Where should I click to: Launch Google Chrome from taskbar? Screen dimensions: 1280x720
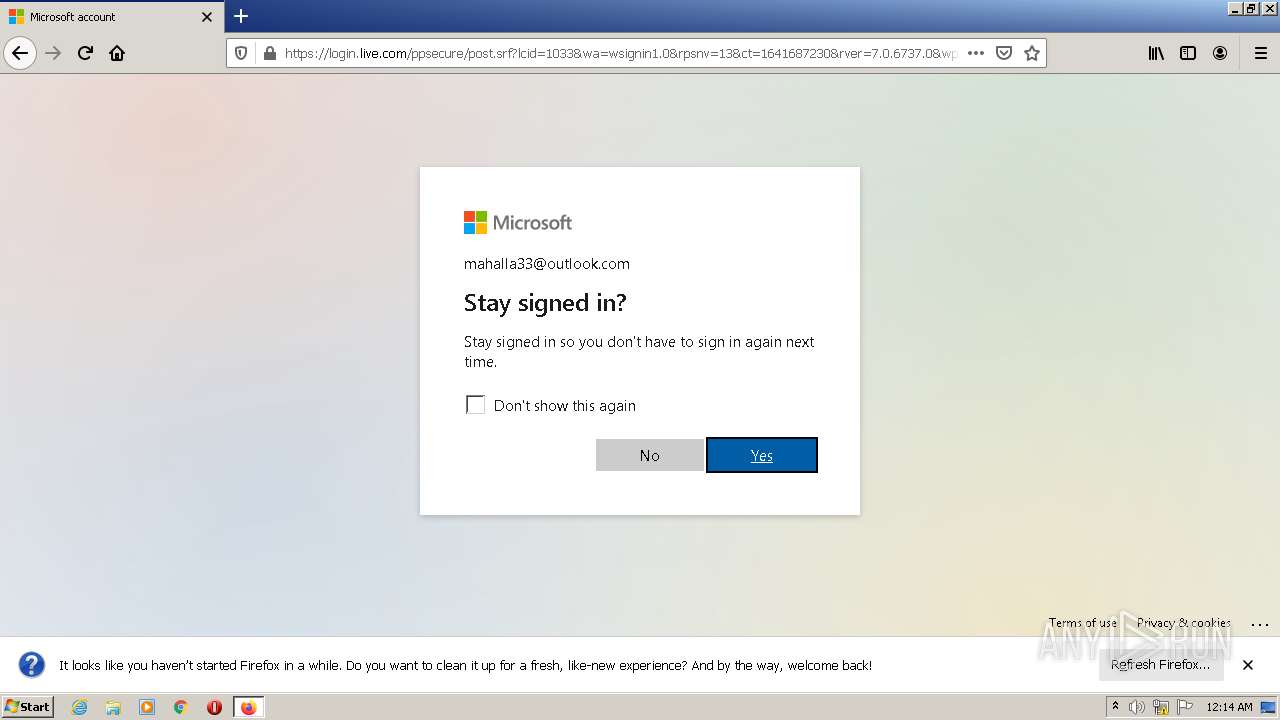181,707
